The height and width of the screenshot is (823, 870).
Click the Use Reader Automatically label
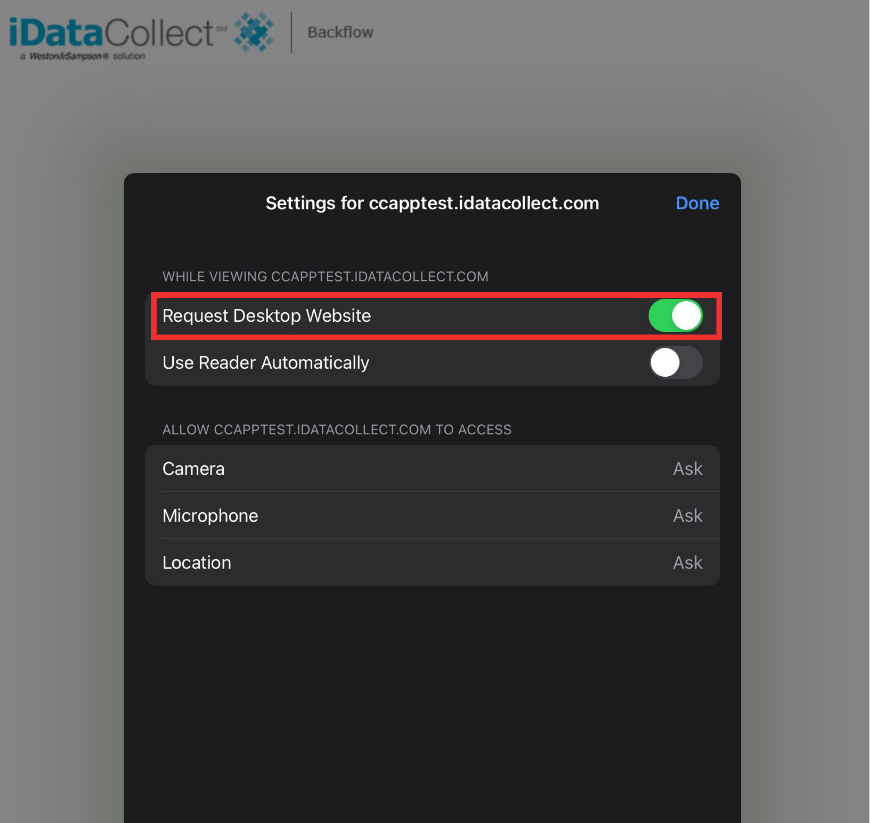pos(266,363)
